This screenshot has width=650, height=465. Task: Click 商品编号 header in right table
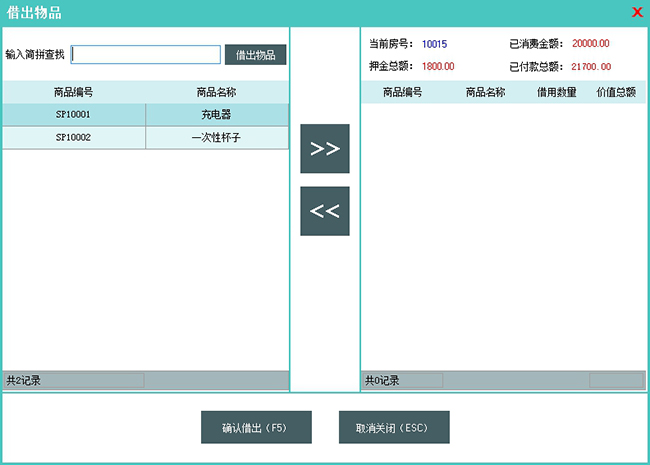[x=402, y=92]
